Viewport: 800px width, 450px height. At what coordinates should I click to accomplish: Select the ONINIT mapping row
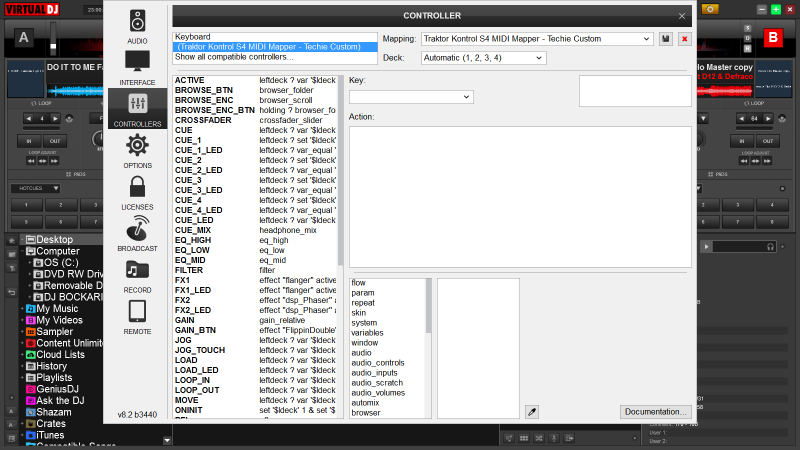(255, 410)
